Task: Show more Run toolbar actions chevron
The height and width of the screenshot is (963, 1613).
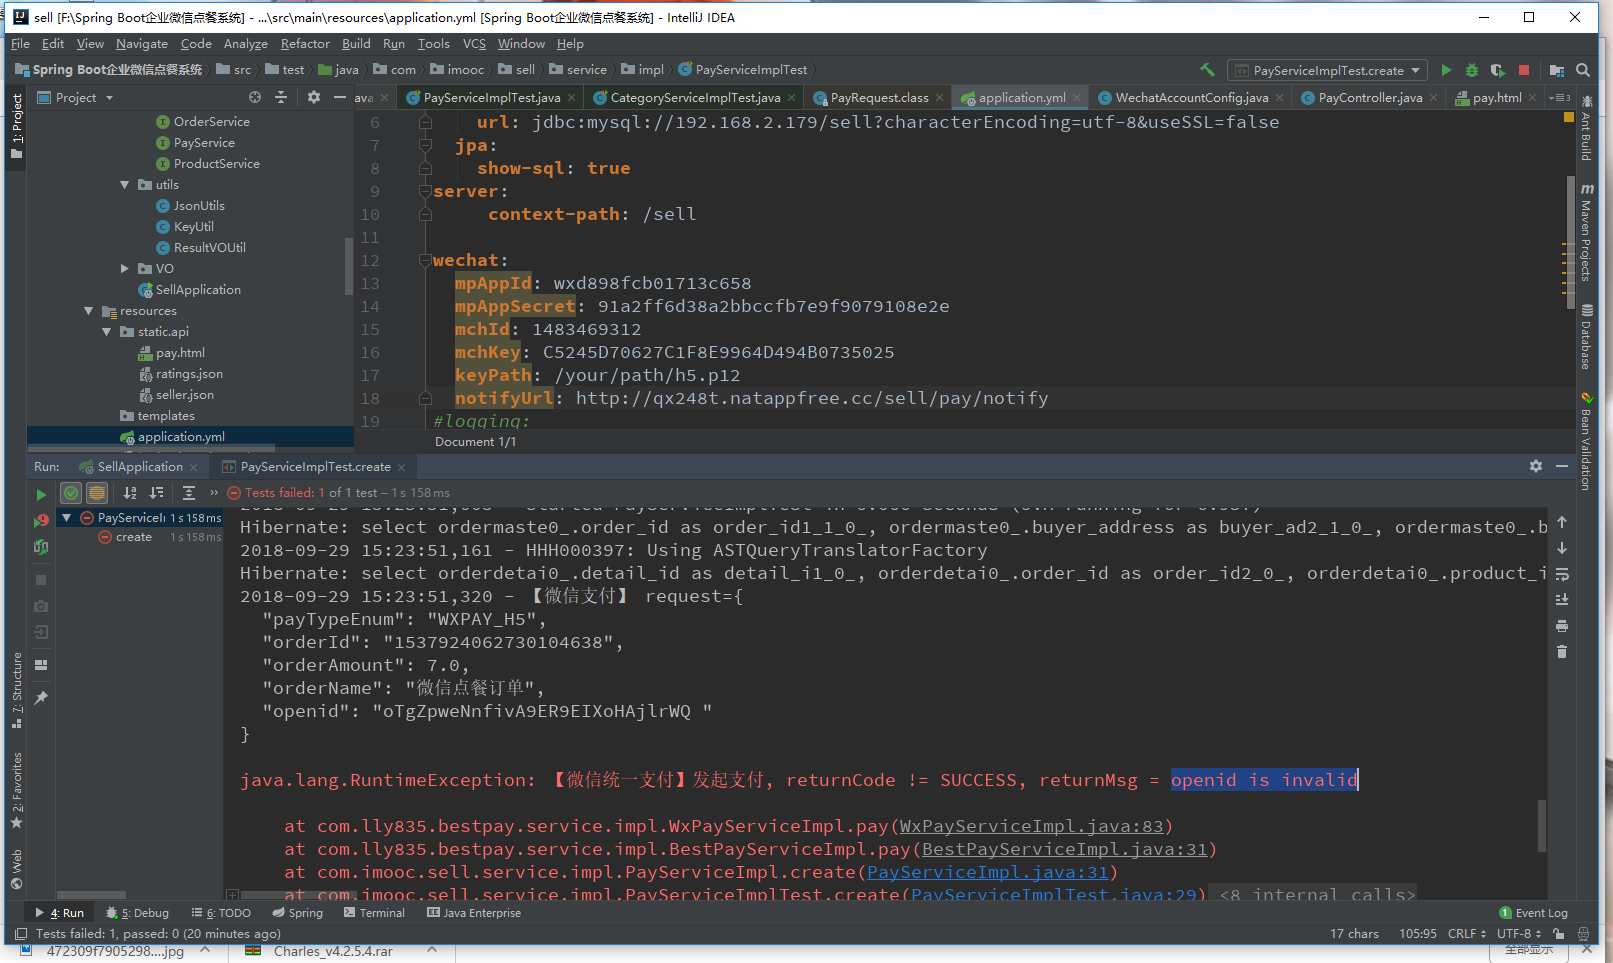Action: pyautogui.click(x=213, y=493)
